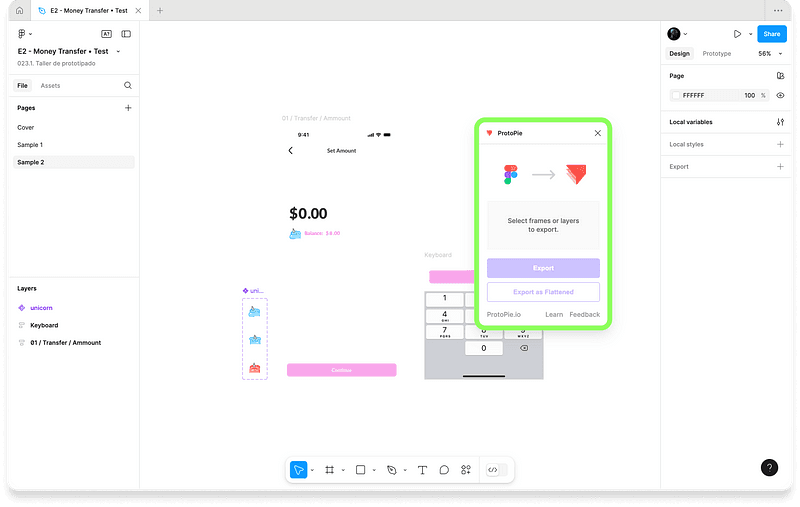800x507 pixels.
Task: Open the shape tools dropdown arrow
Action: [374, 470]
